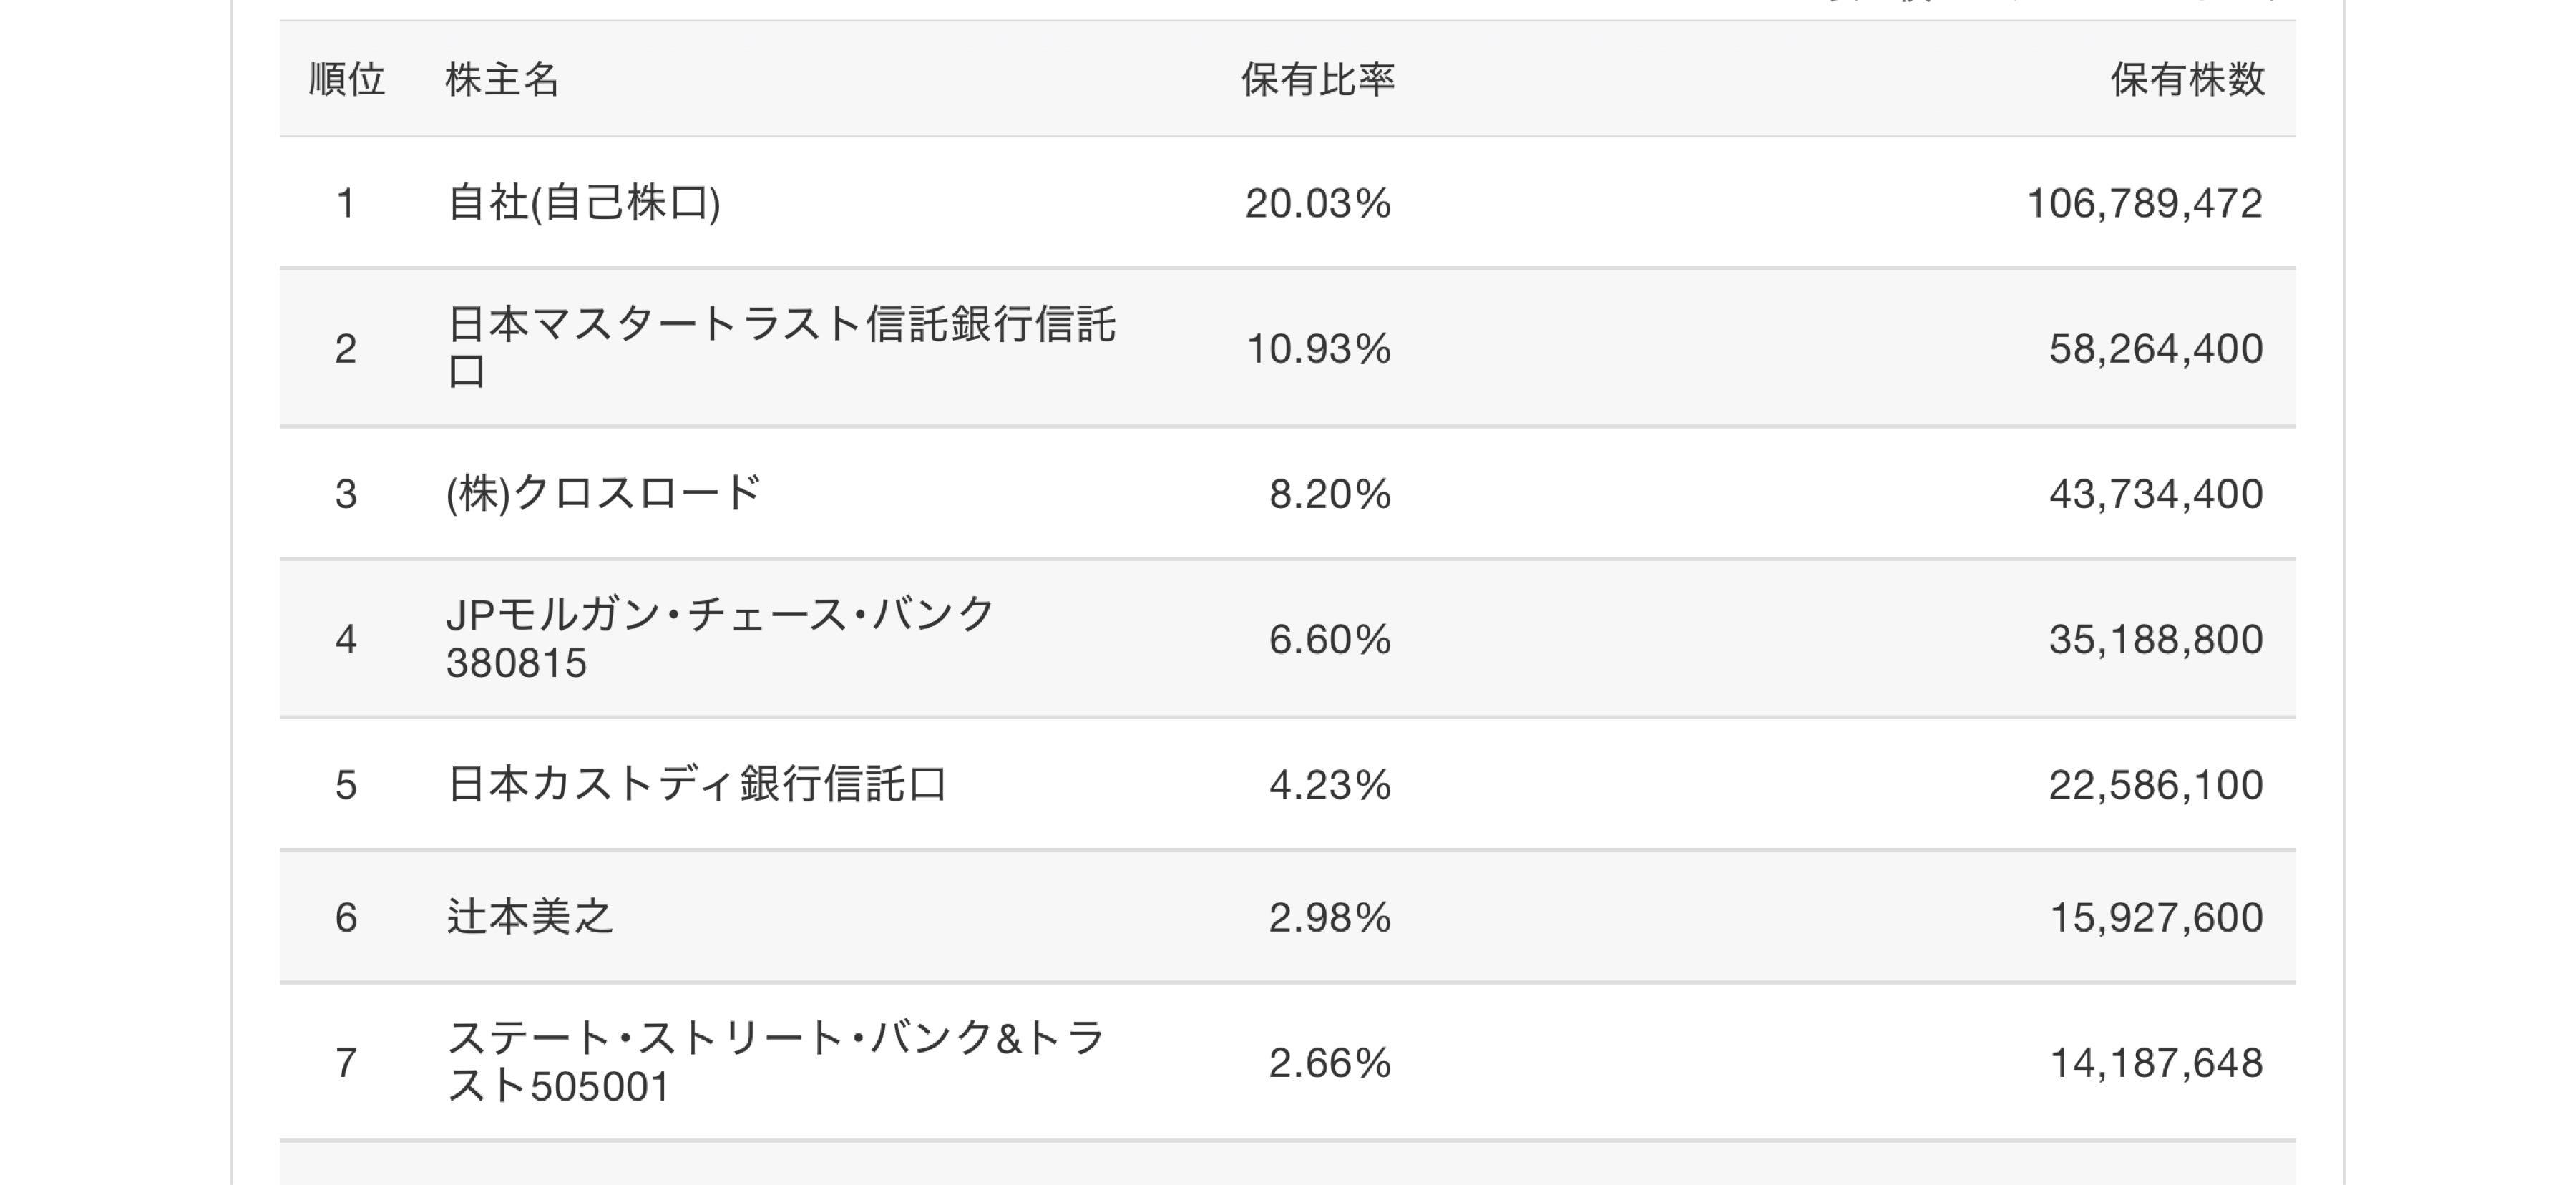
Task: Select 日本カストディ銀行信託口 shareholder name
Action: point(697,784)
